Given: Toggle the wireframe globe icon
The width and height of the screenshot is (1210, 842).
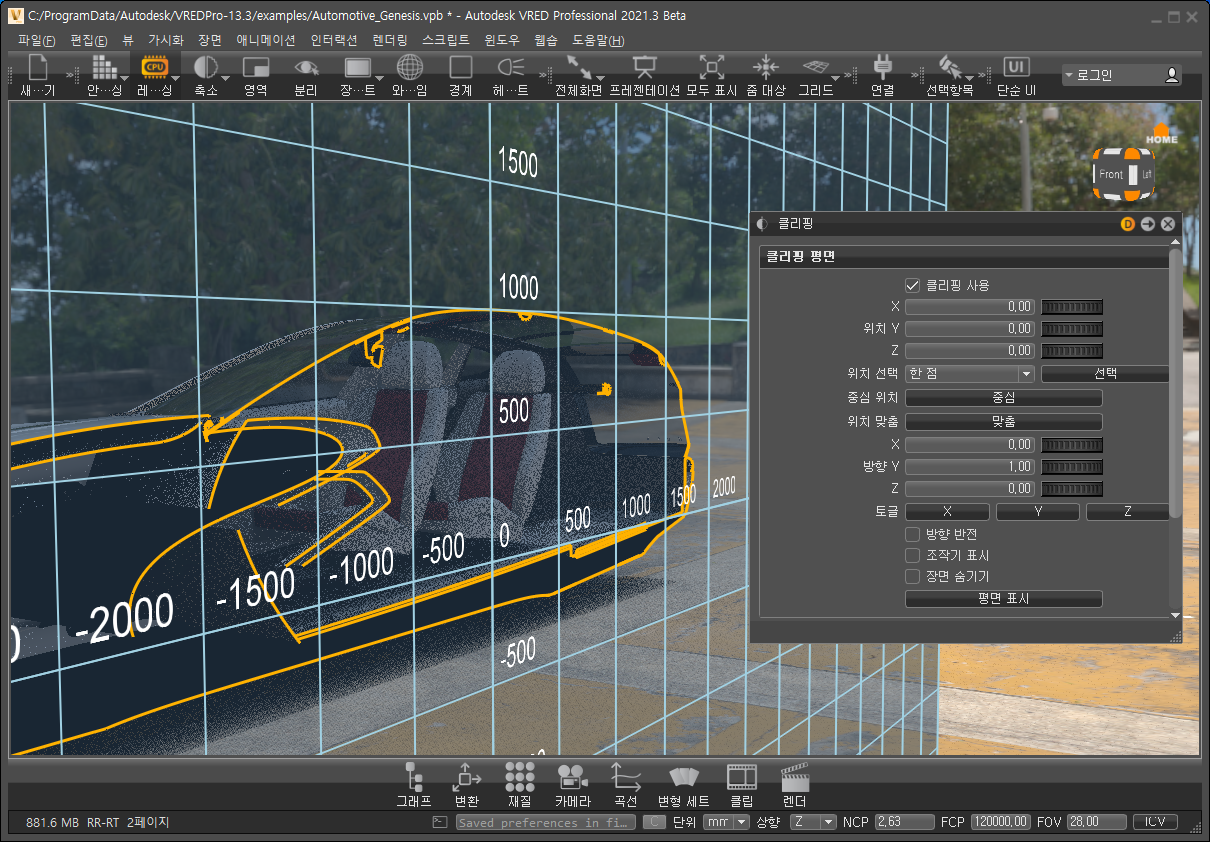Looking at the screenshot, I should 409,68.
